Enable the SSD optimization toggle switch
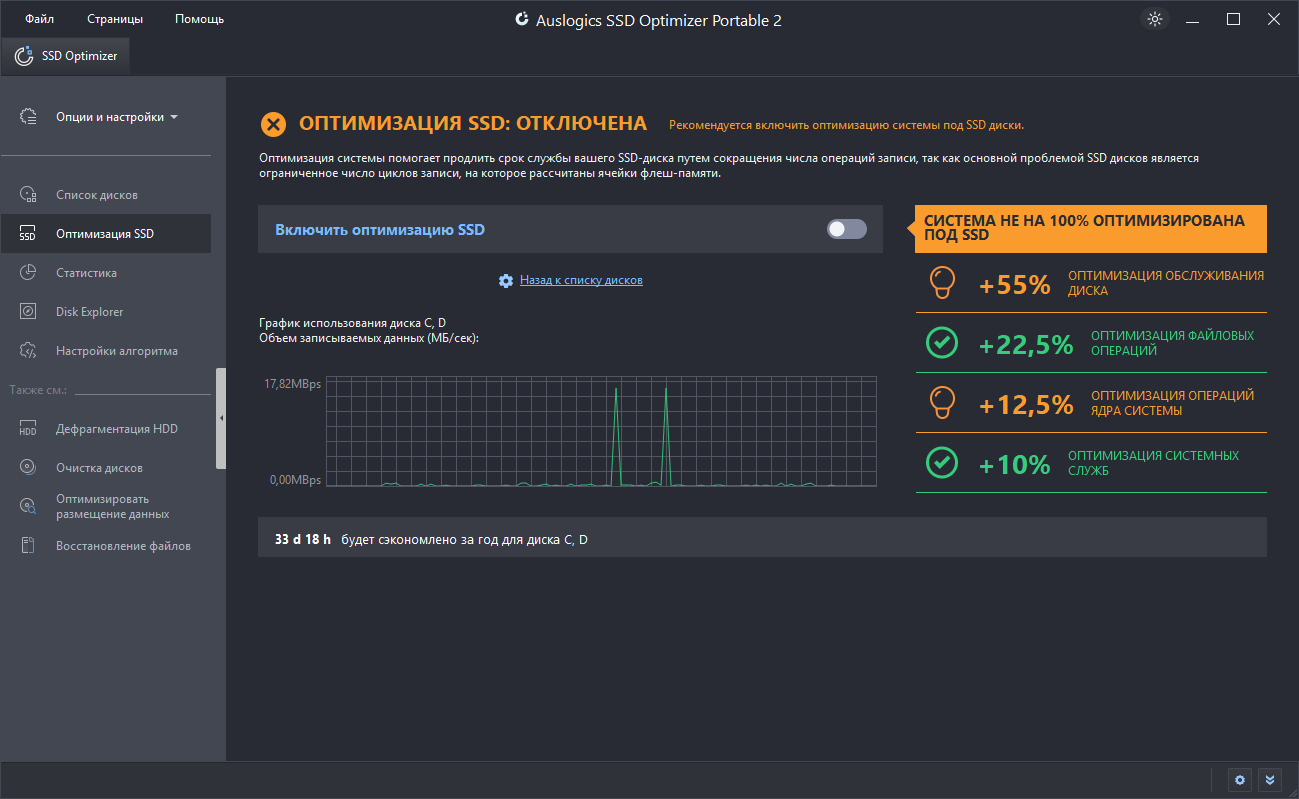The height and width of the screenshot is (799, 1299). point(846,230)
